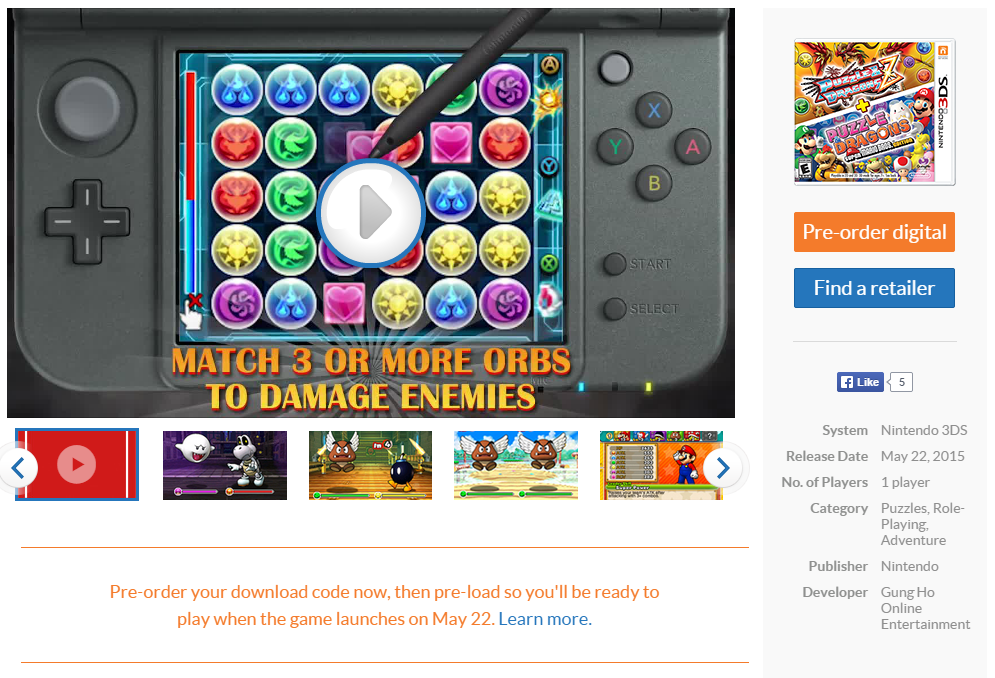
Task: Click the Find a retailer button
Action: click(x=874, y=288)
